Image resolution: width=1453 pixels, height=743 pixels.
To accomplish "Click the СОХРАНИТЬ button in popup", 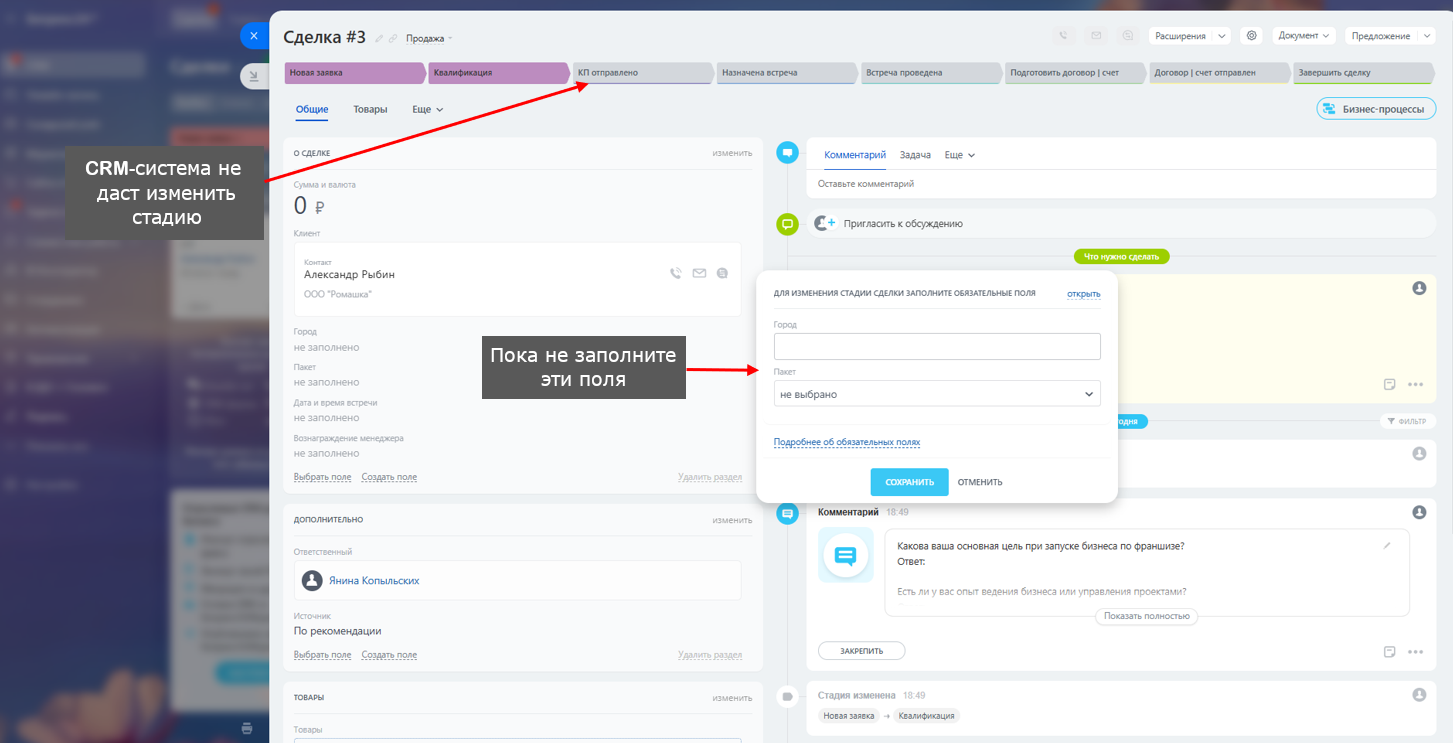I will (908, 482).
